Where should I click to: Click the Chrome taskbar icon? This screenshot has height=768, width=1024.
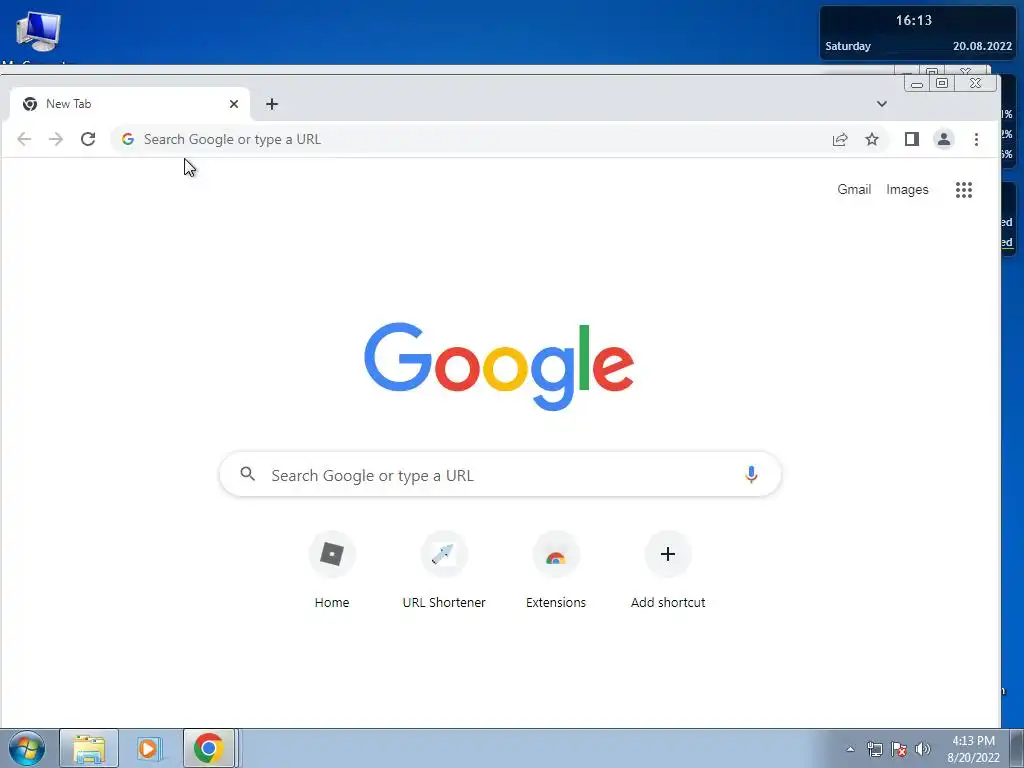(x=208, y=748)
